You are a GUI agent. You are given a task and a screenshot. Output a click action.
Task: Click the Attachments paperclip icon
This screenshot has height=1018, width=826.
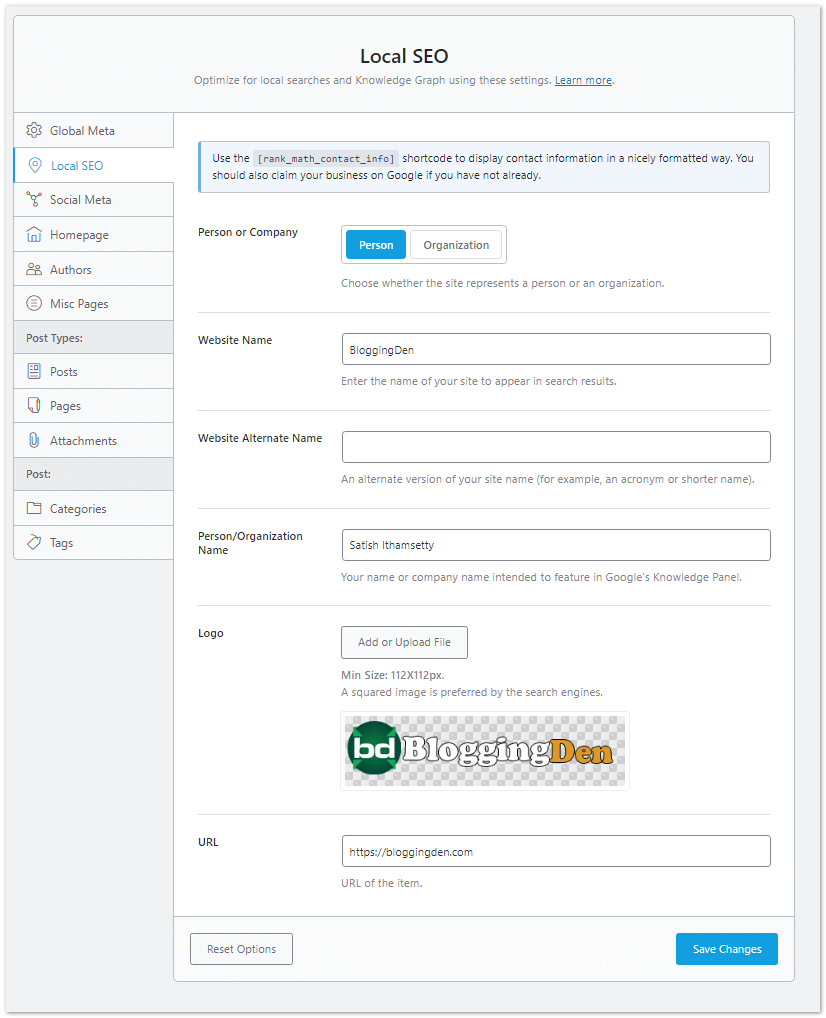(x=34, y=441)
